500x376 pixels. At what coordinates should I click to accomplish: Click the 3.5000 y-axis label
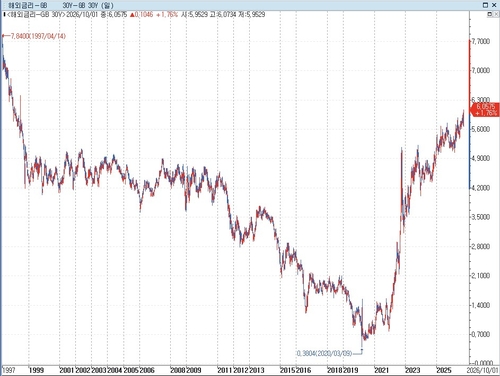(481, 217)
